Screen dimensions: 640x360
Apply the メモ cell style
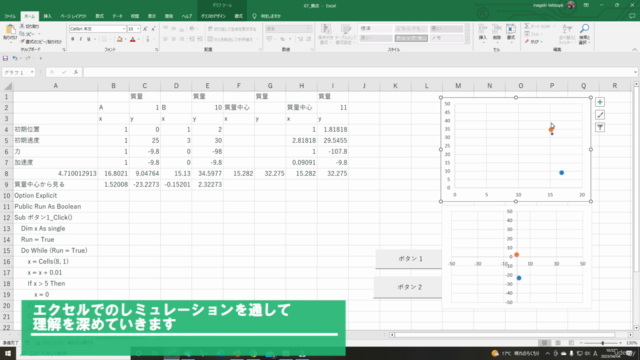tap(446, 38)
